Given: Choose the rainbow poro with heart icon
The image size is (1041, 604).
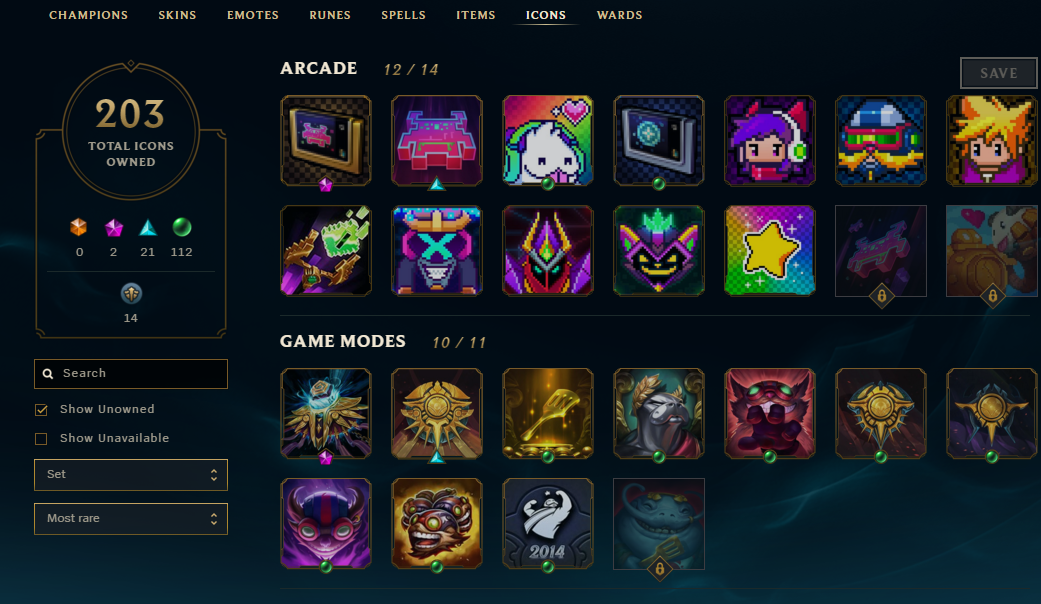Looking at the screenshot, I should [548, 141].
